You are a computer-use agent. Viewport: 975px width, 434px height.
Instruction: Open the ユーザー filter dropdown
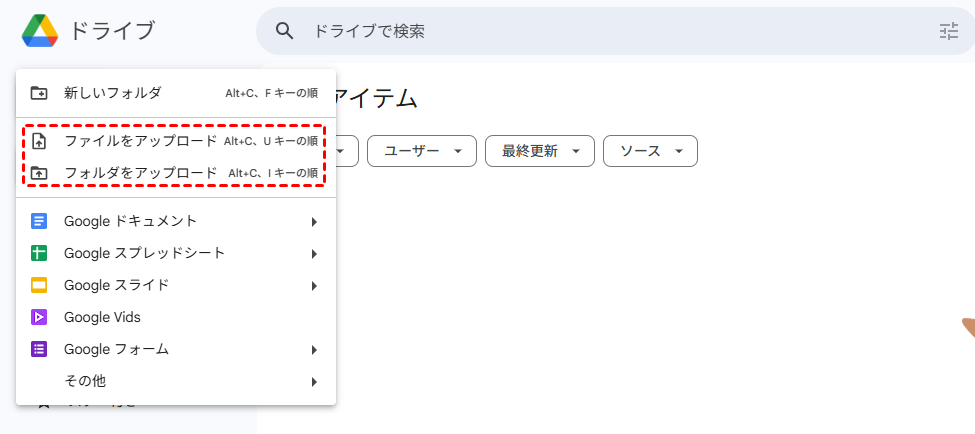pyautogui.click(x=422, y=151)
